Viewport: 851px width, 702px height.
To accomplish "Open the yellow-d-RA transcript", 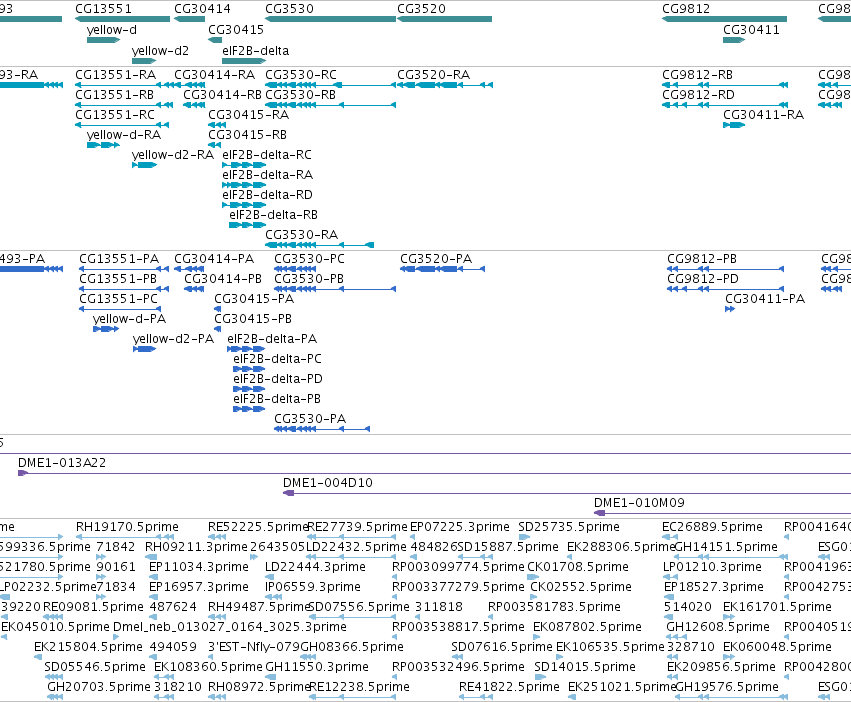I will 104,145.
